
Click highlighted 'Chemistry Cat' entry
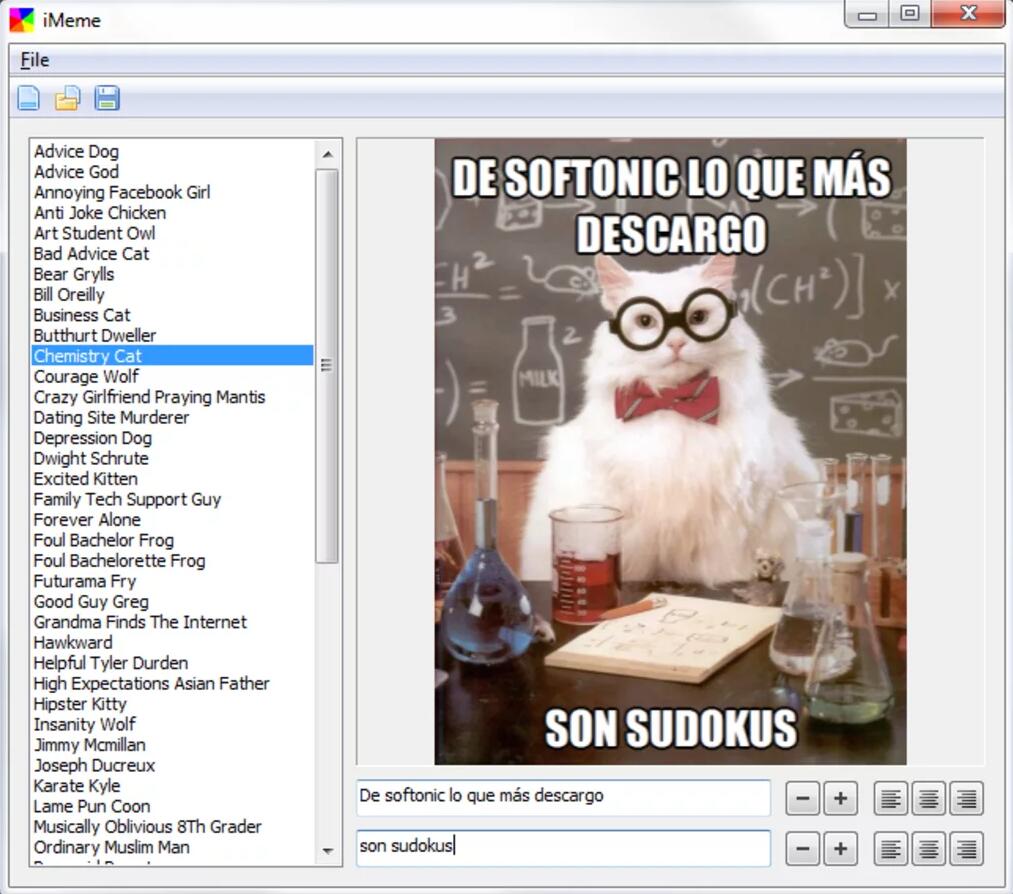coord(172,356)
